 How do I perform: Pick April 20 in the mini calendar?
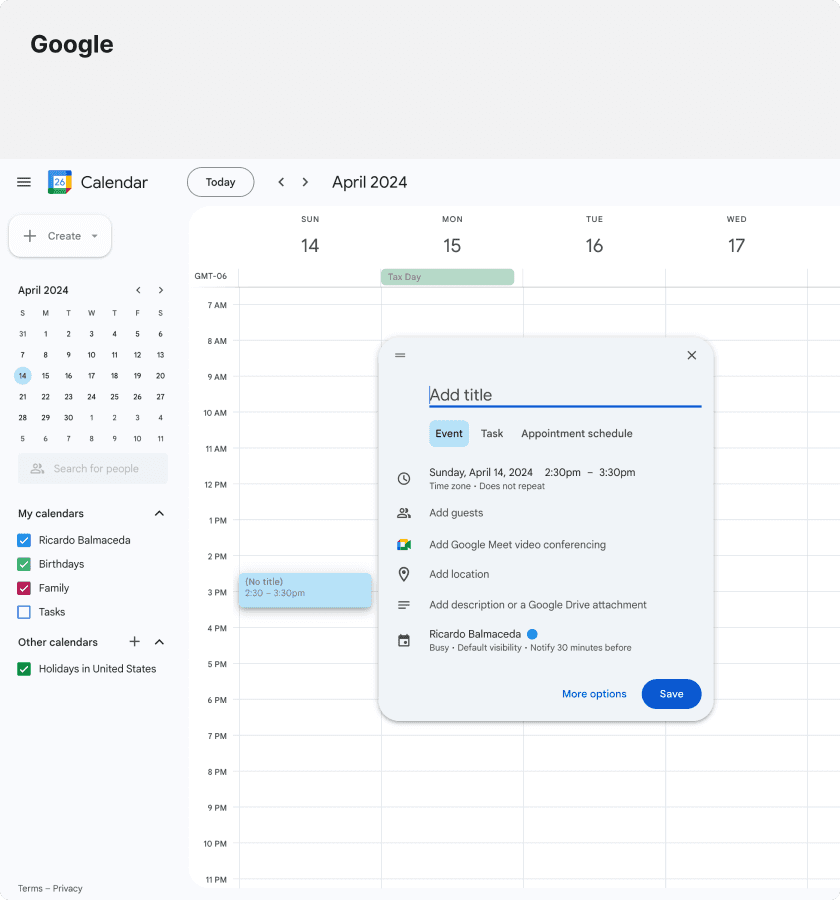(x=160, y=376)
